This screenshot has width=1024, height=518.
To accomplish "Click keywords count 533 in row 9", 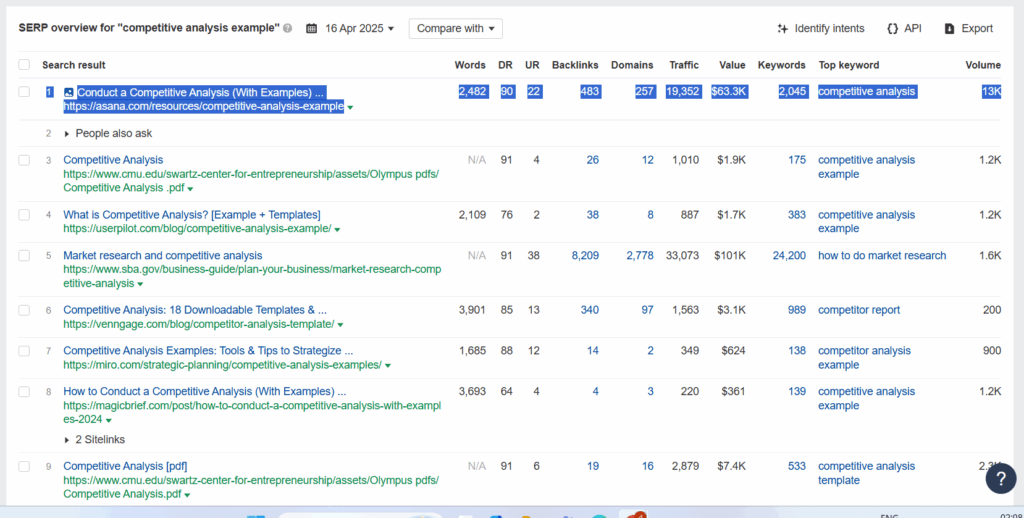I will point(797,466).
